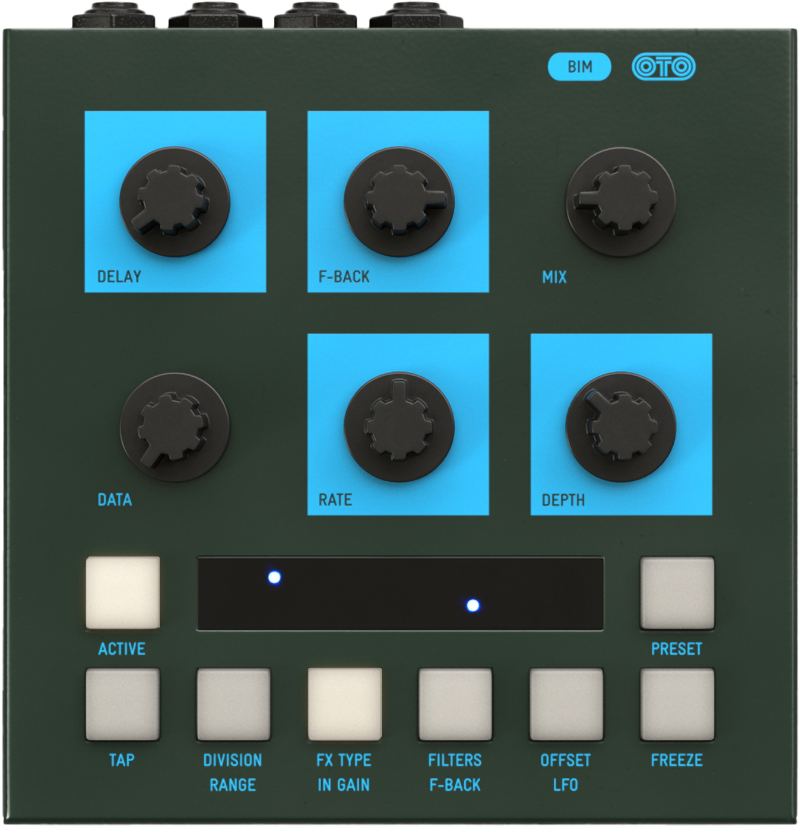The height and width of the screenshot is (827, 799).
Task: Click the DELAY label text
Action: click(x=119, y=276)
